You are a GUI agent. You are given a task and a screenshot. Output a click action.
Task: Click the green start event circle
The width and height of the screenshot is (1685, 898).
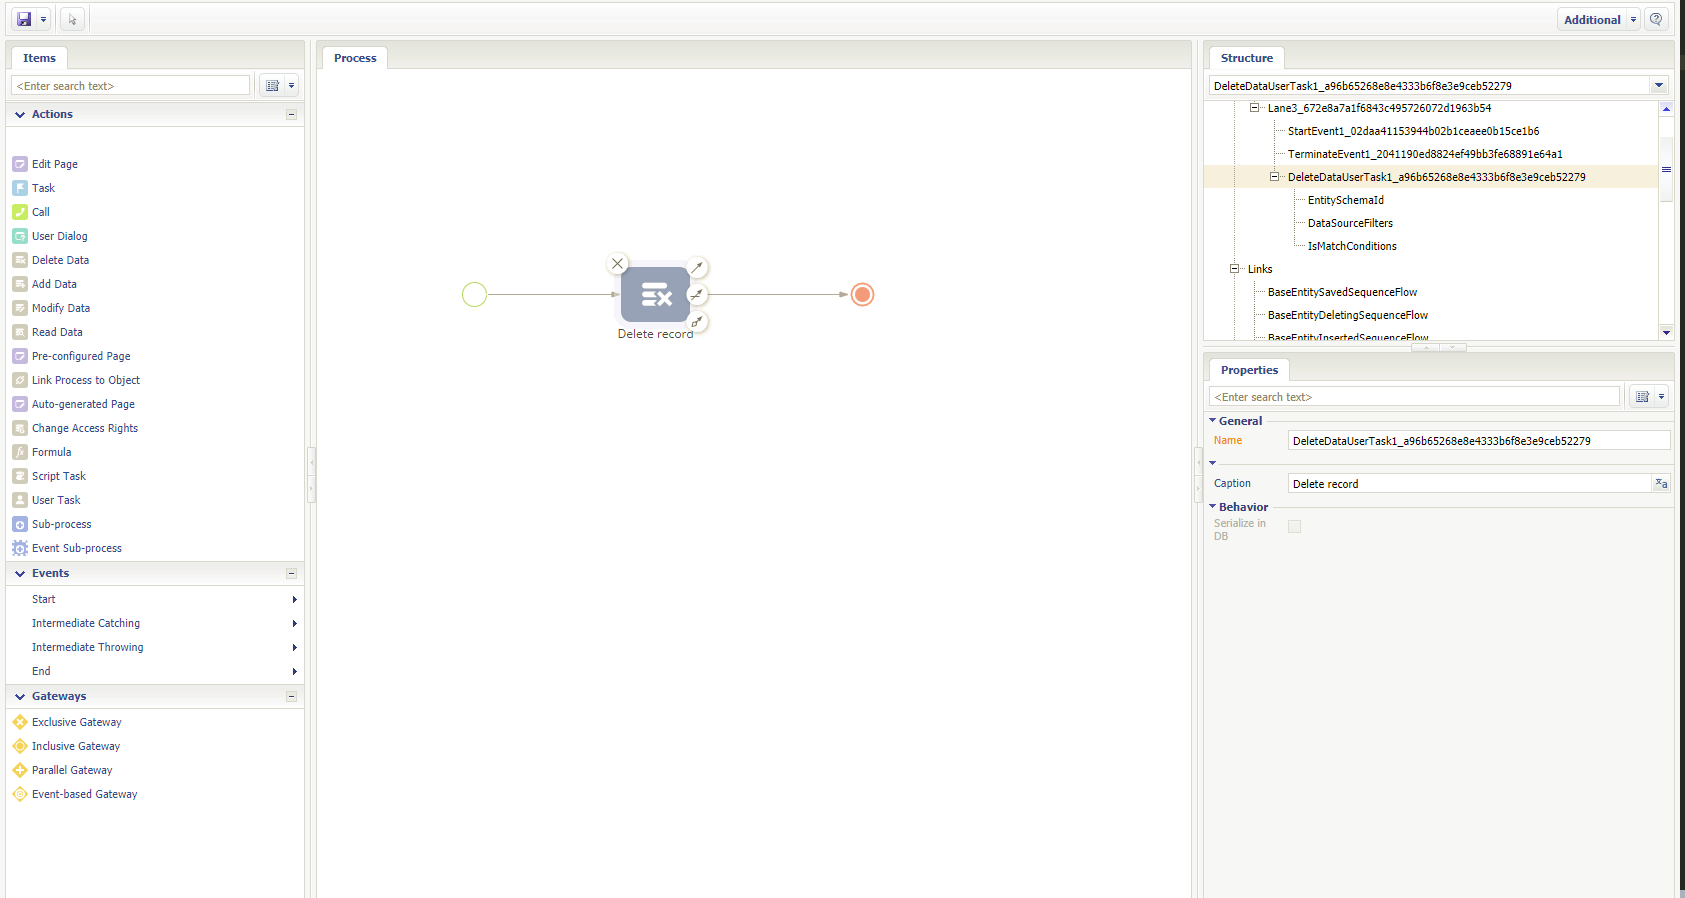pyautogui.click(x=475, y=294)
